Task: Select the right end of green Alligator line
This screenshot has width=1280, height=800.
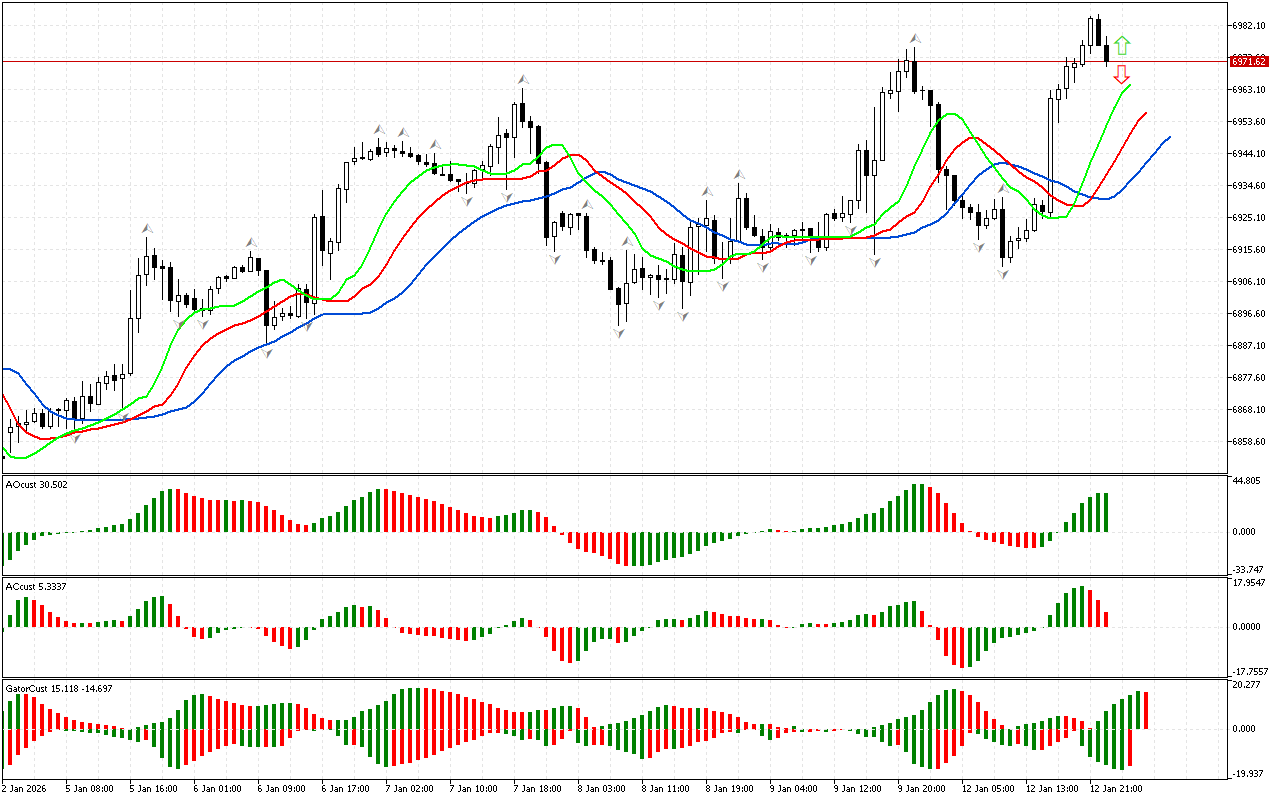Action: click(1130, 86)
